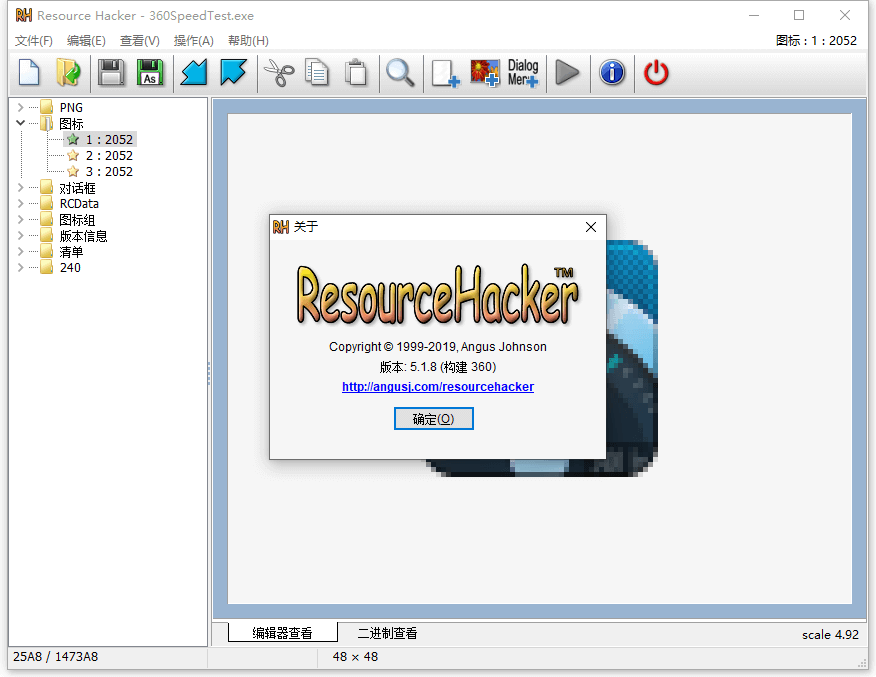
Task: Open the 帮助(H) menu
Action: coord(248,41)
